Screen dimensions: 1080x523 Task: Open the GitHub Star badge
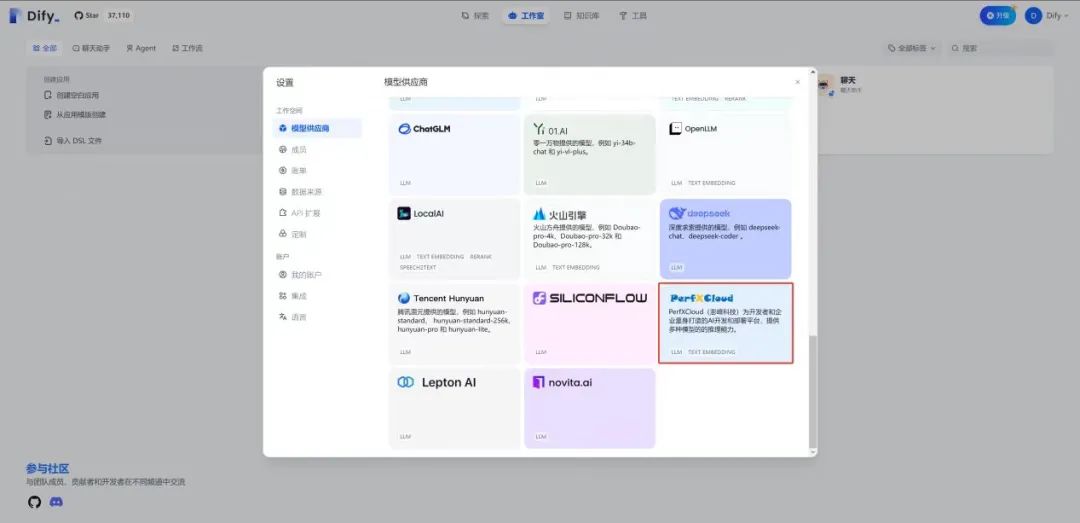103,15
